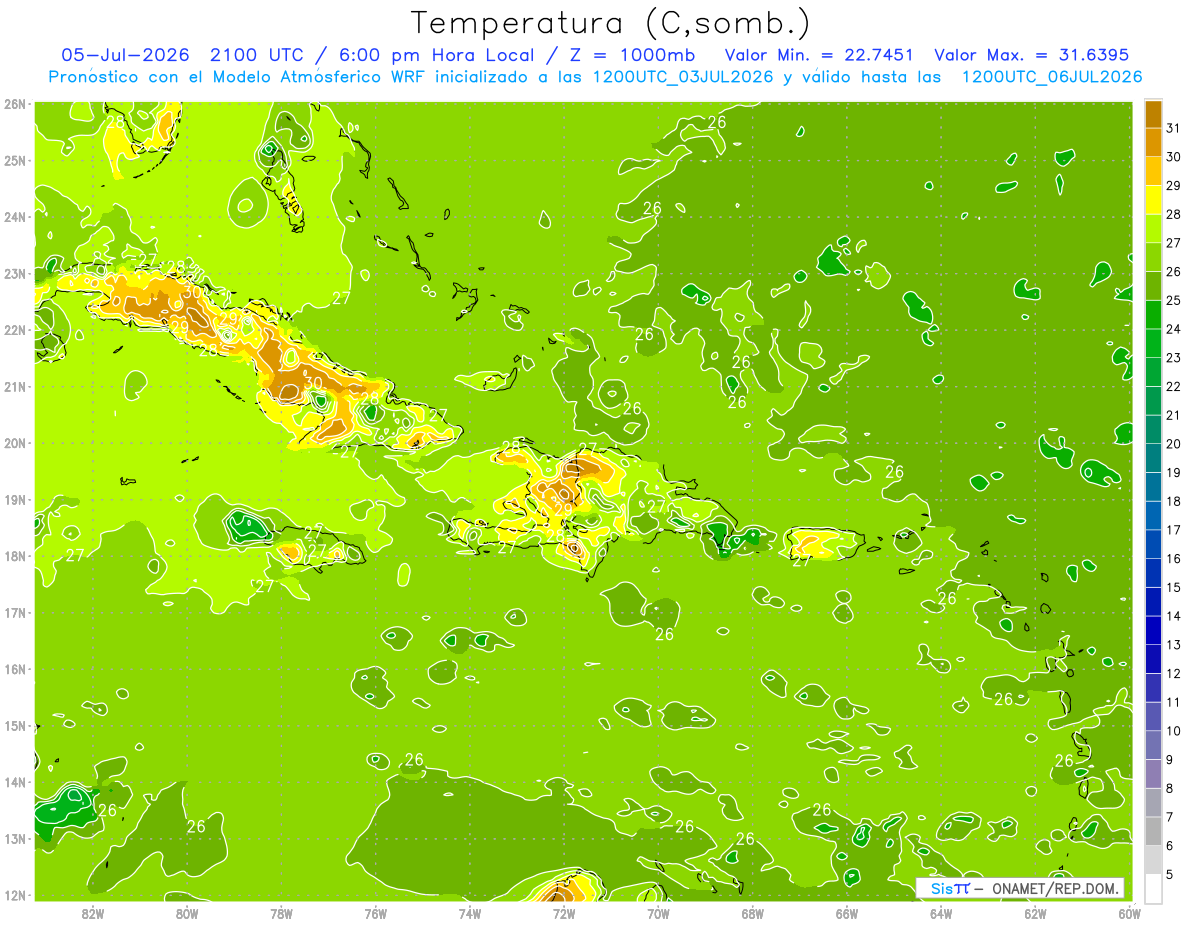Pick the brown legend swatch above 31
This screenshot has height=927, width=1200.
pyautogui.click(x=1153, y=113)
